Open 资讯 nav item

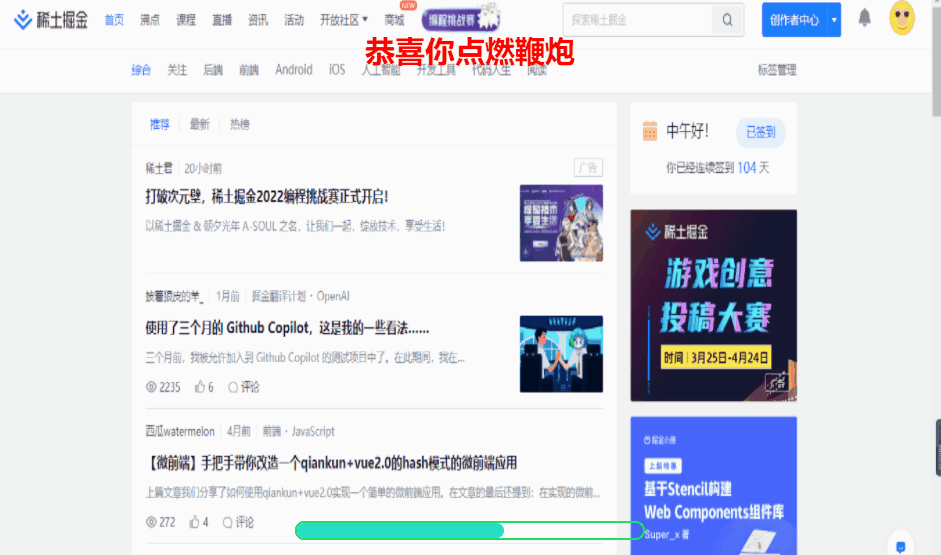coord(258,20)
